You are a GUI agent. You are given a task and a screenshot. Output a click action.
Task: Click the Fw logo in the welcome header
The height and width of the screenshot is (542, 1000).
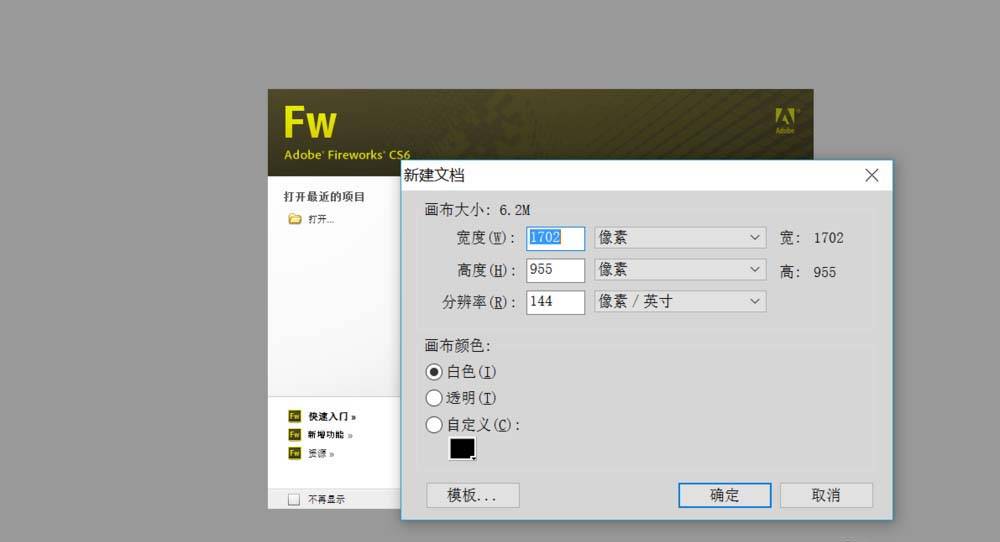point(310,123)
